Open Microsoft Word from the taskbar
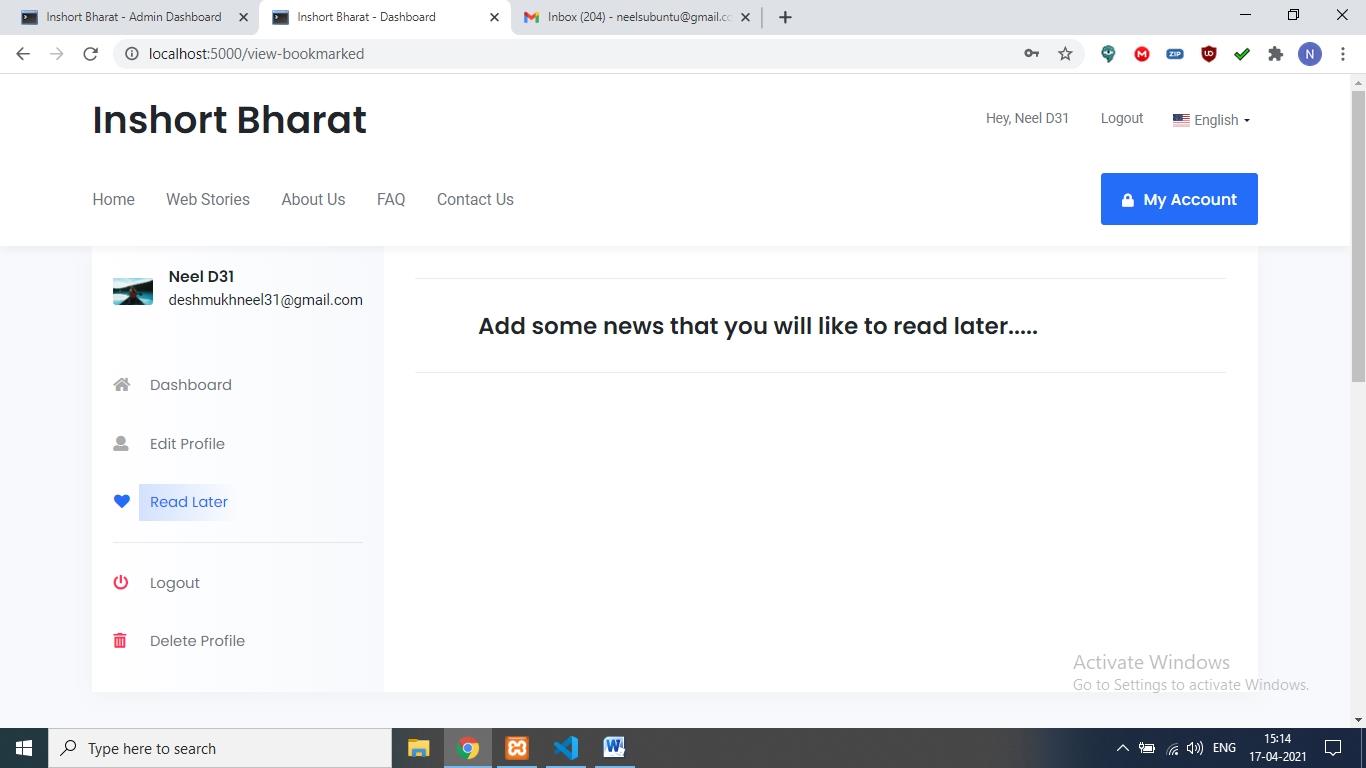Image resolution: width=1366 pixels, height=768 pixels. (614, 748)
